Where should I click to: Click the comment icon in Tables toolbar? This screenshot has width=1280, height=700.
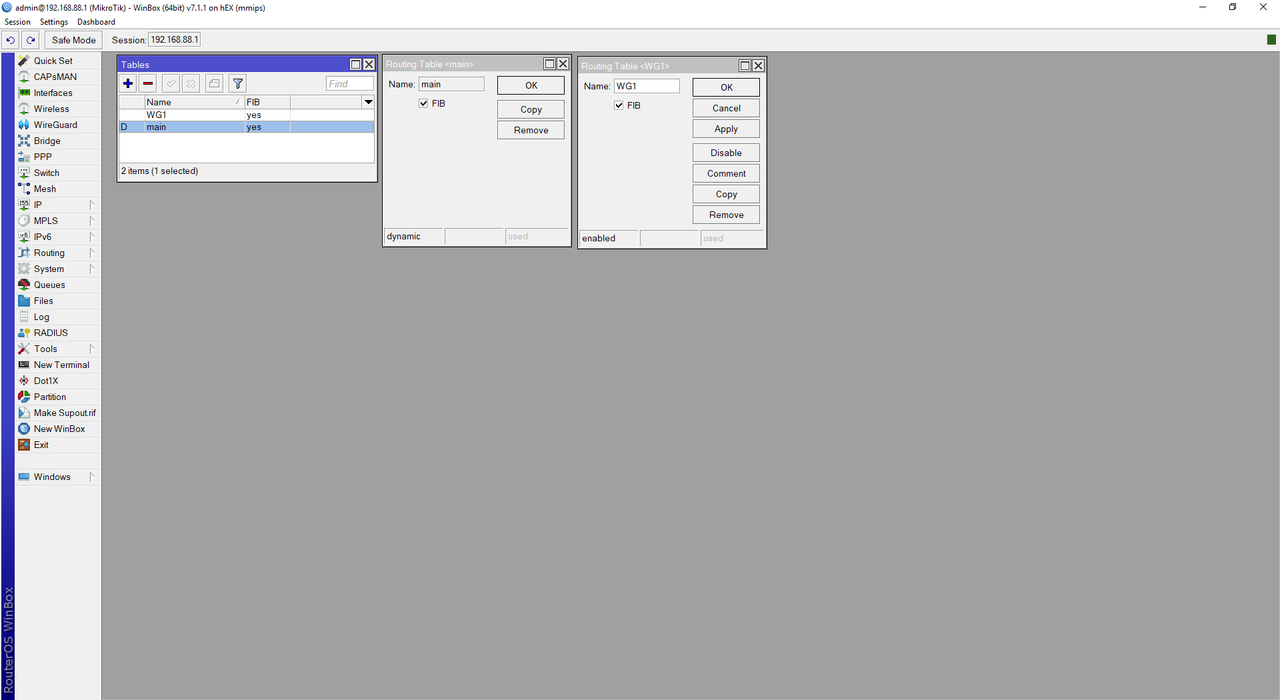tap(214, 84)
